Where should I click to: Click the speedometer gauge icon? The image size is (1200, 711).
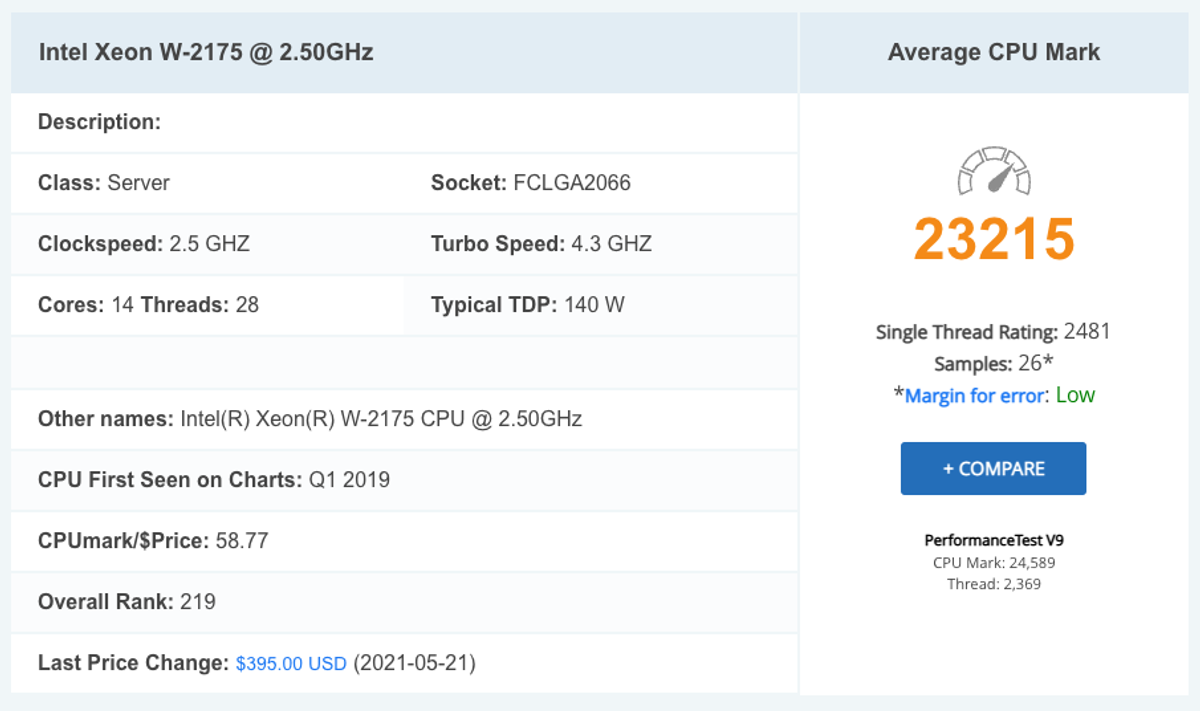994,172
